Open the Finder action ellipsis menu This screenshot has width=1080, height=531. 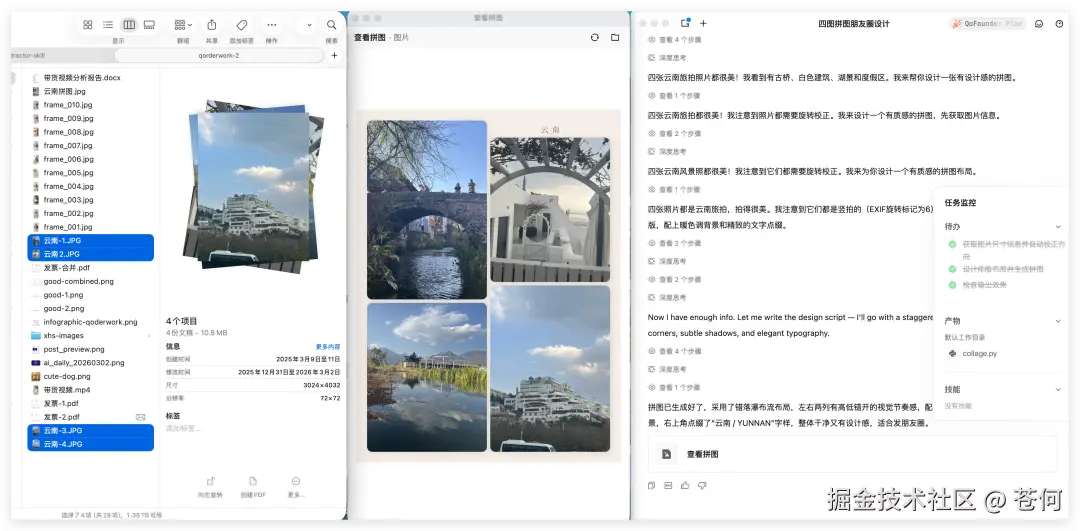272,25
